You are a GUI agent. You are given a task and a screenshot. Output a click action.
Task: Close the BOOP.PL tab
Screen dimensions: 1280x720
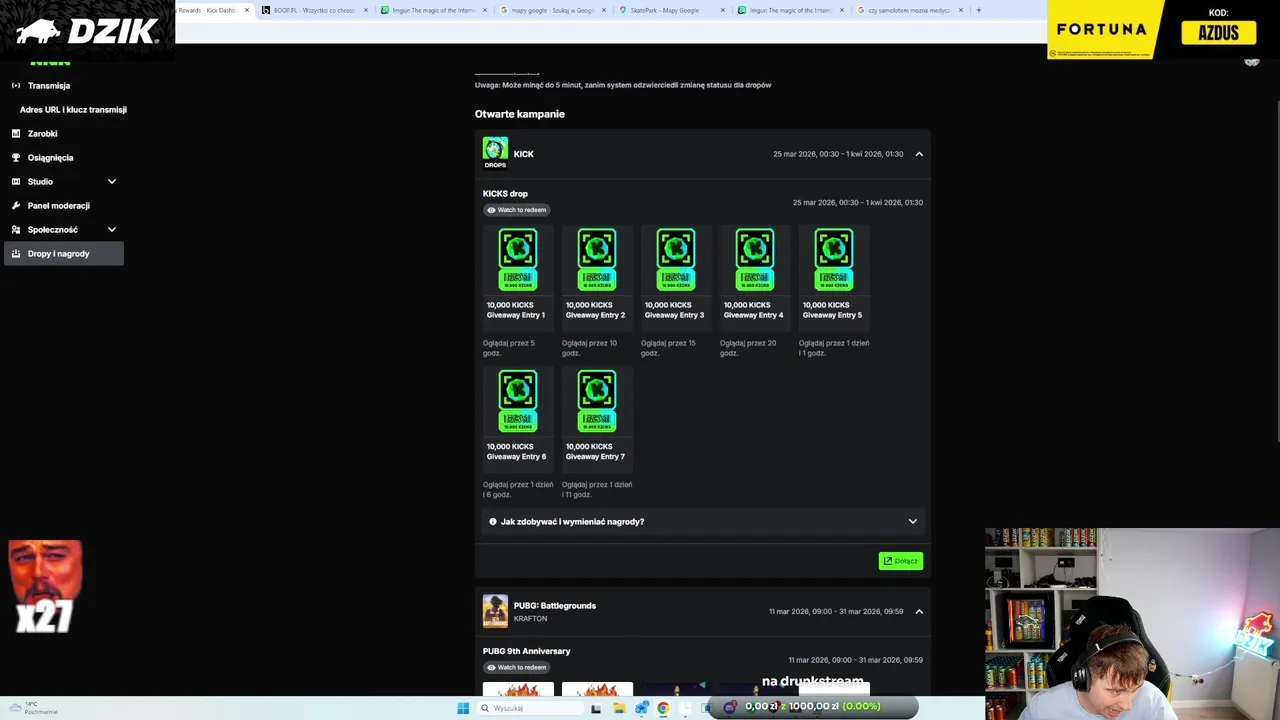(366, 10)
